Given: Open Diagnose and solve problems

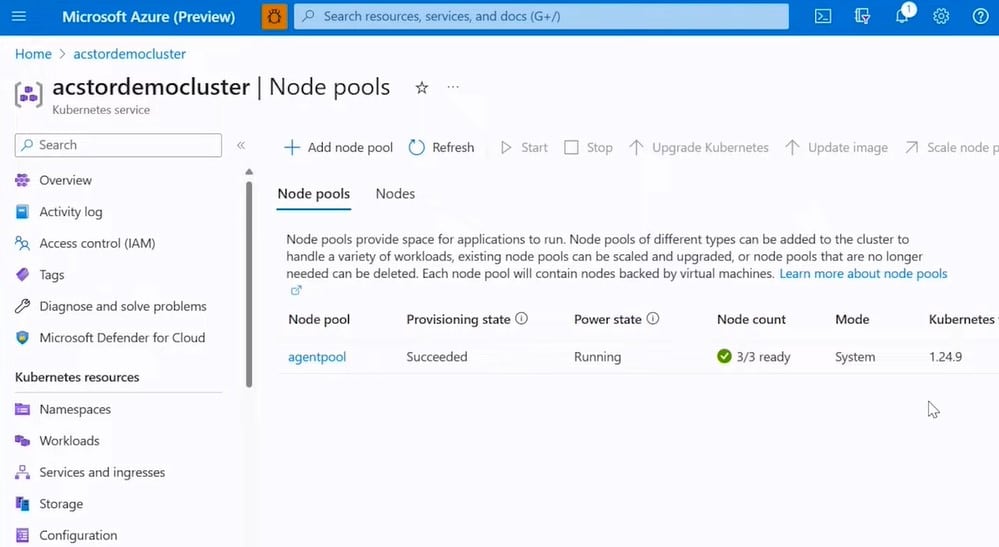Looking at the screenshot, I should [123, 306].
